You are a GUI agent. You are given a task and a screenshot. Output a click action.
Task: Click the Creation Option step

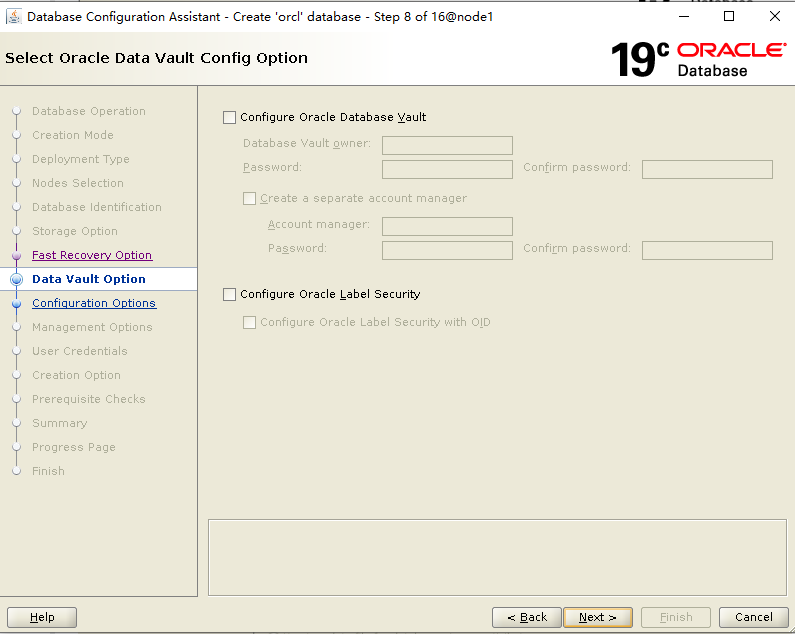76,375
